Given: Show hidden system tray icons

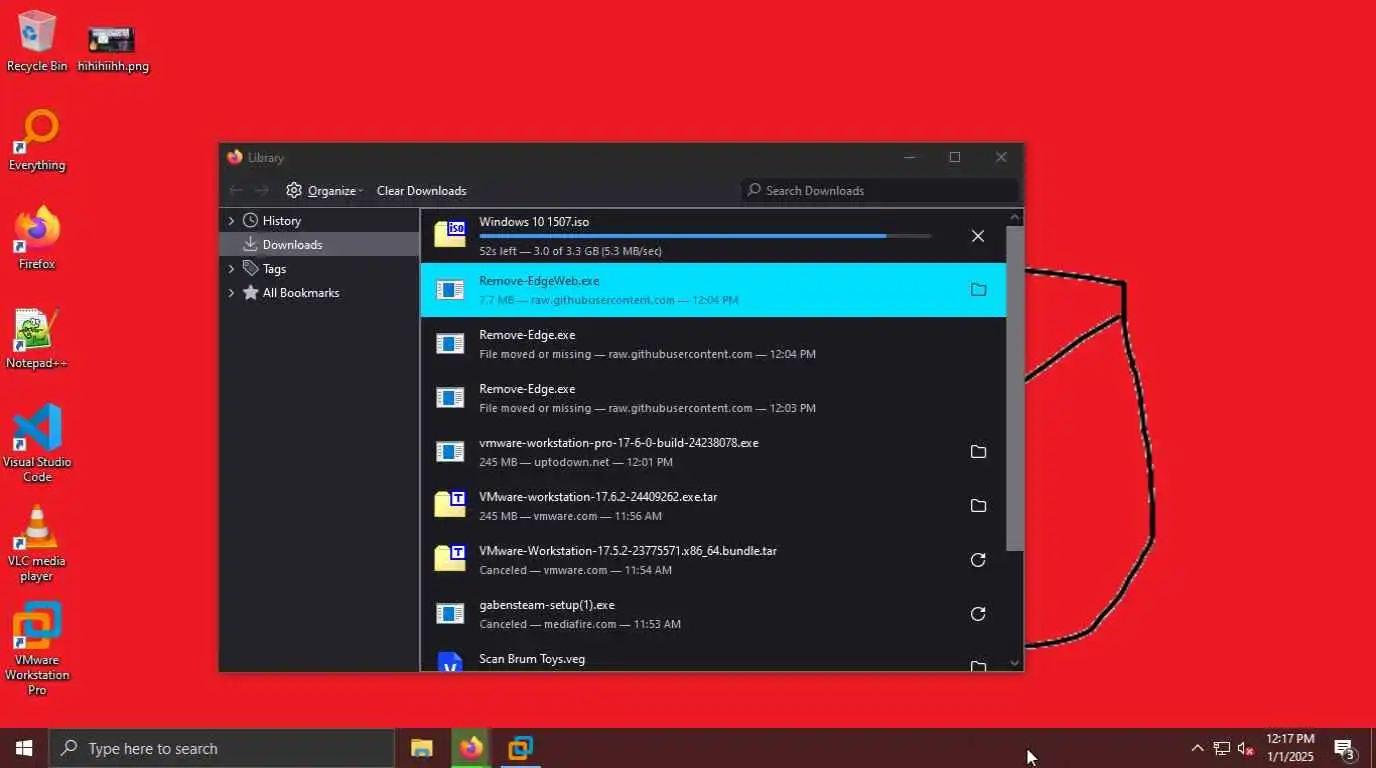Looking at the screenshot, I should click(1197, 748).
